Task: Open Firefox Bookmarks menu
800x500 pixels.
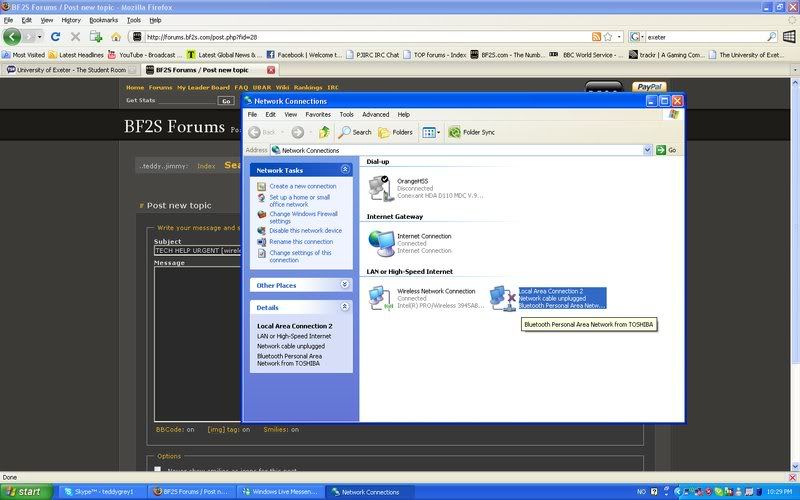Action: point(104,20)
